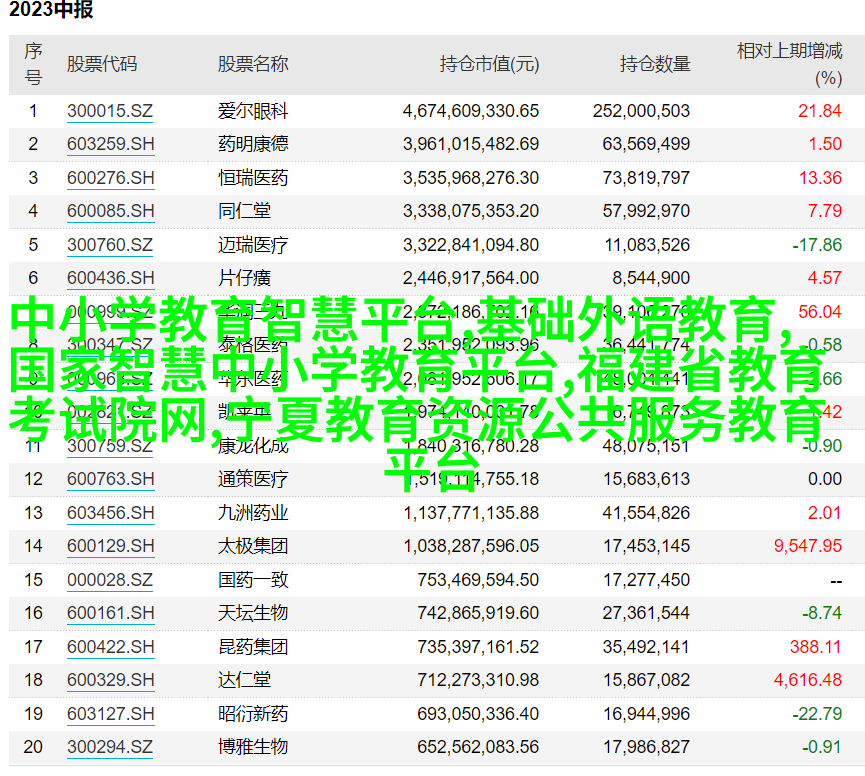Click stock name 太极集团
This screenshot has height=776, width=865.
pyautogui.click(x=253, y=546)
